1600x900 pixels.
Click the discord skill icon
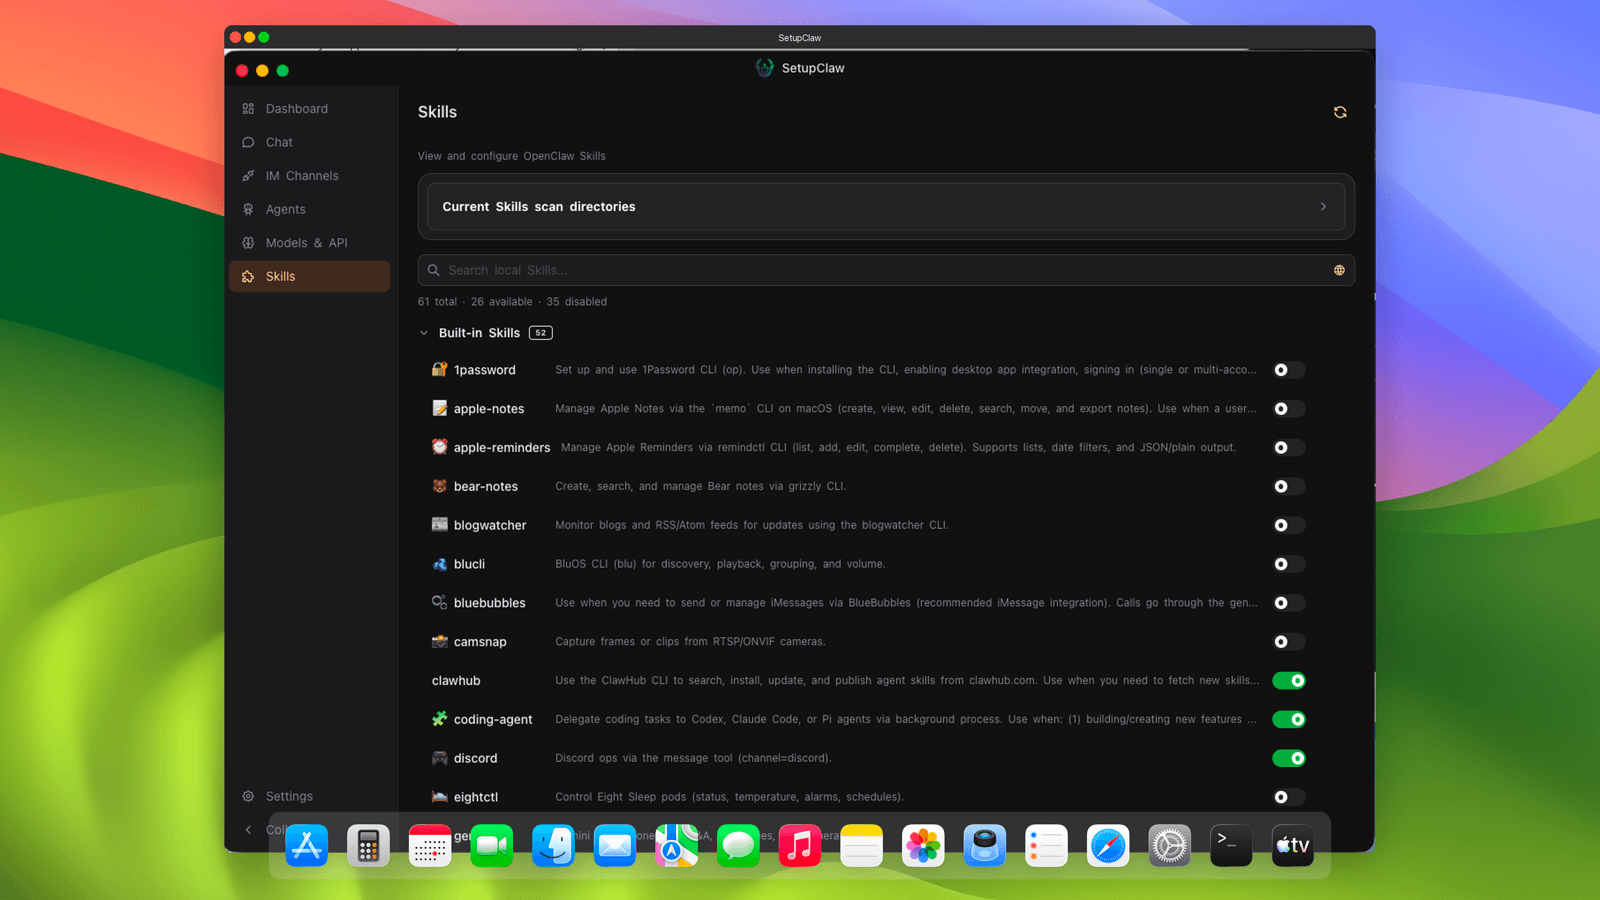pos(439,758)
